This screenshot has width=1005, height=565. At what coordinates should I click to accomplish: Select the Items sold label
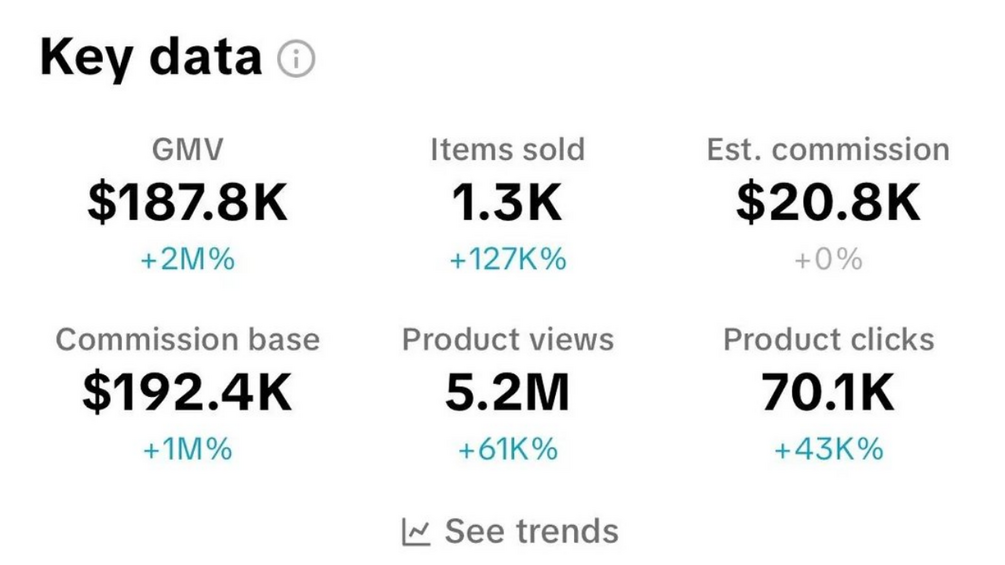[x=507, y=150]
